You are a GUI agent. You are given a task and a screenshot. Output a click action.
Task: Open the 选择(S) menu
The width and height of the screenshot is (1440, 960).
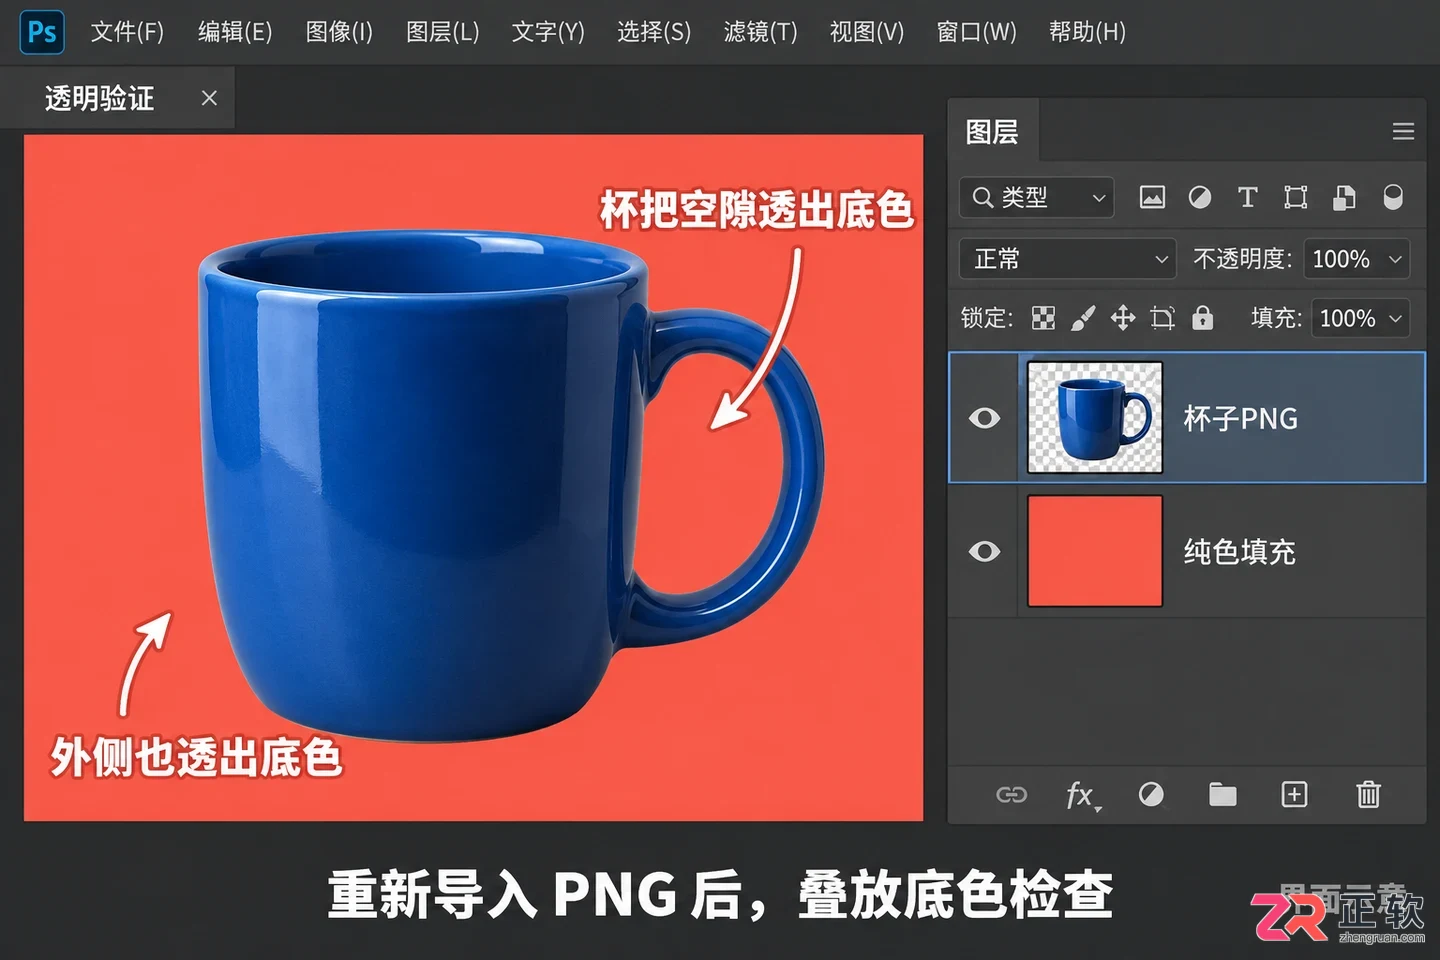pos(654,32)
